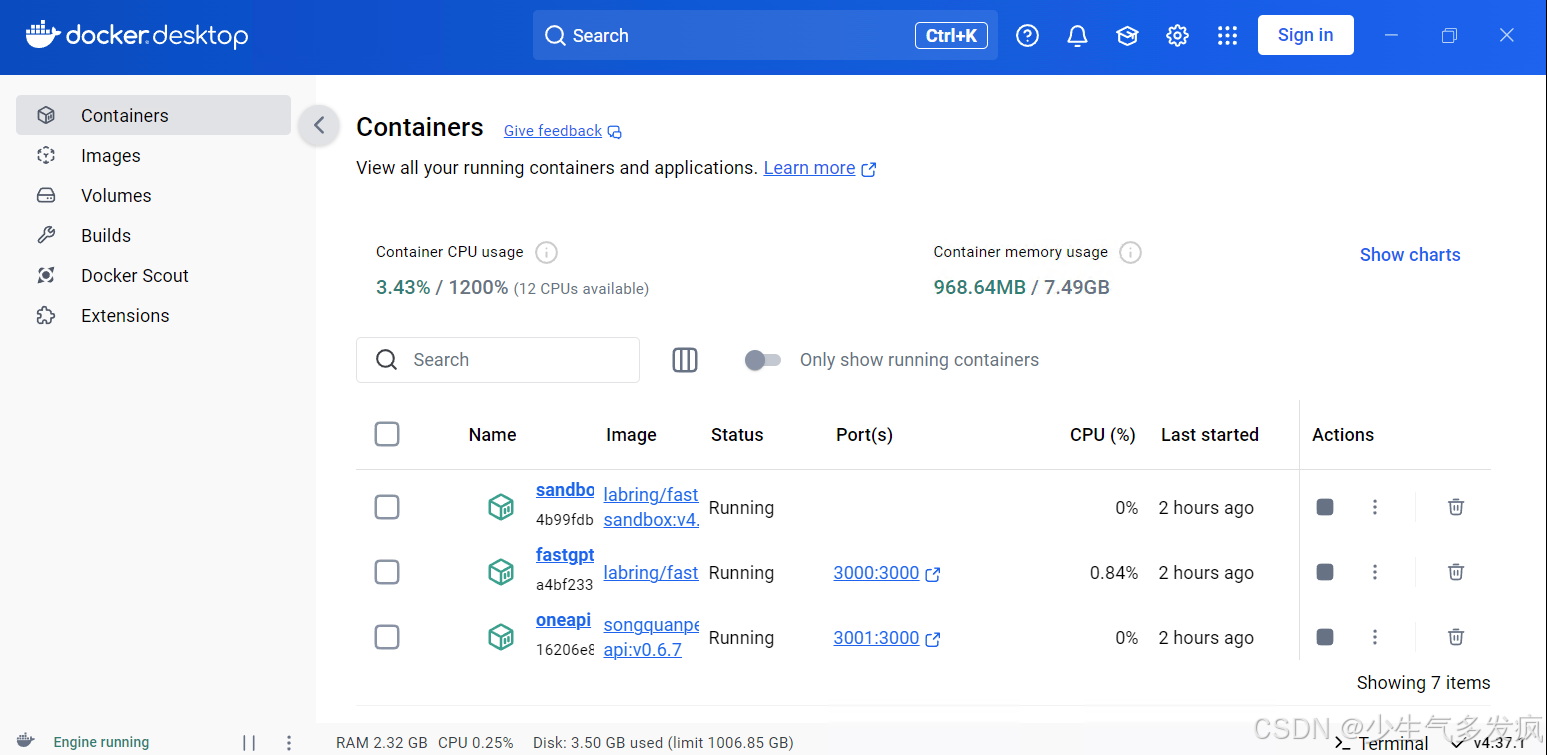Screen dimensions: 1547x755
Task: Click the fastgpt container cube icon
Action: [x=501, y=572]
